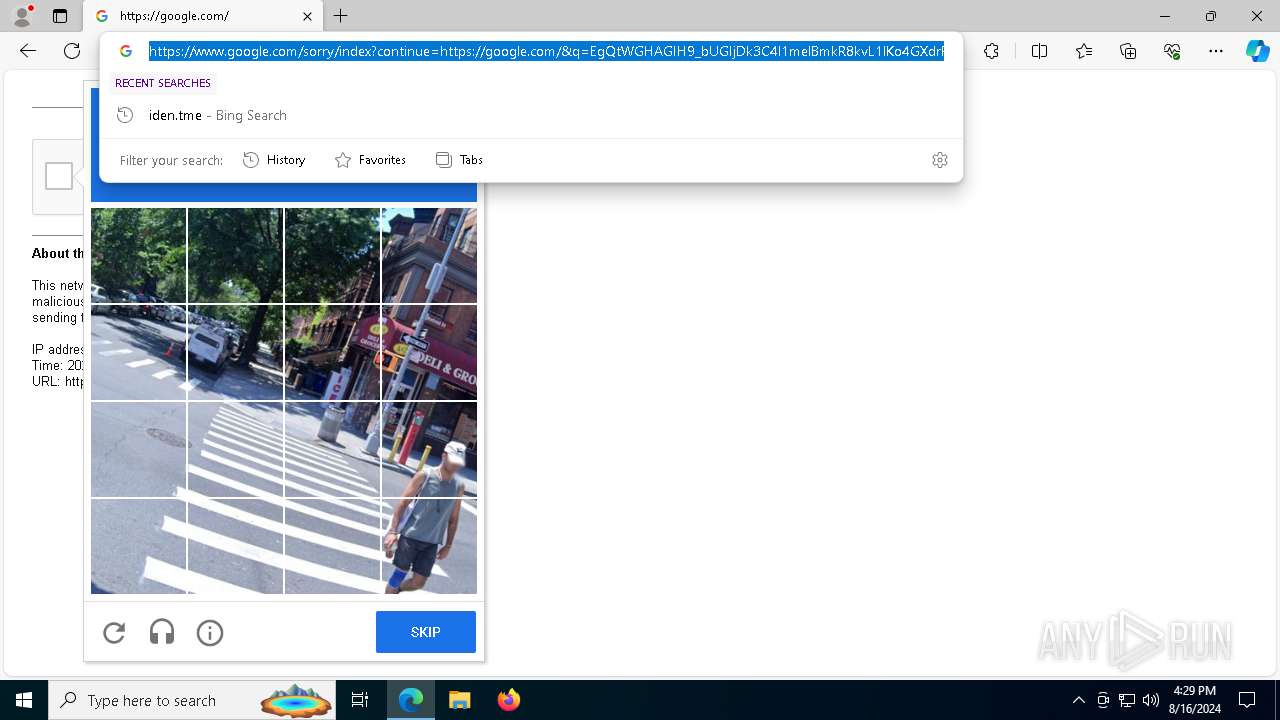Open Favorites star icon in toolbar
This screenshot has width=1280, height=720.
click(1084, 51)
